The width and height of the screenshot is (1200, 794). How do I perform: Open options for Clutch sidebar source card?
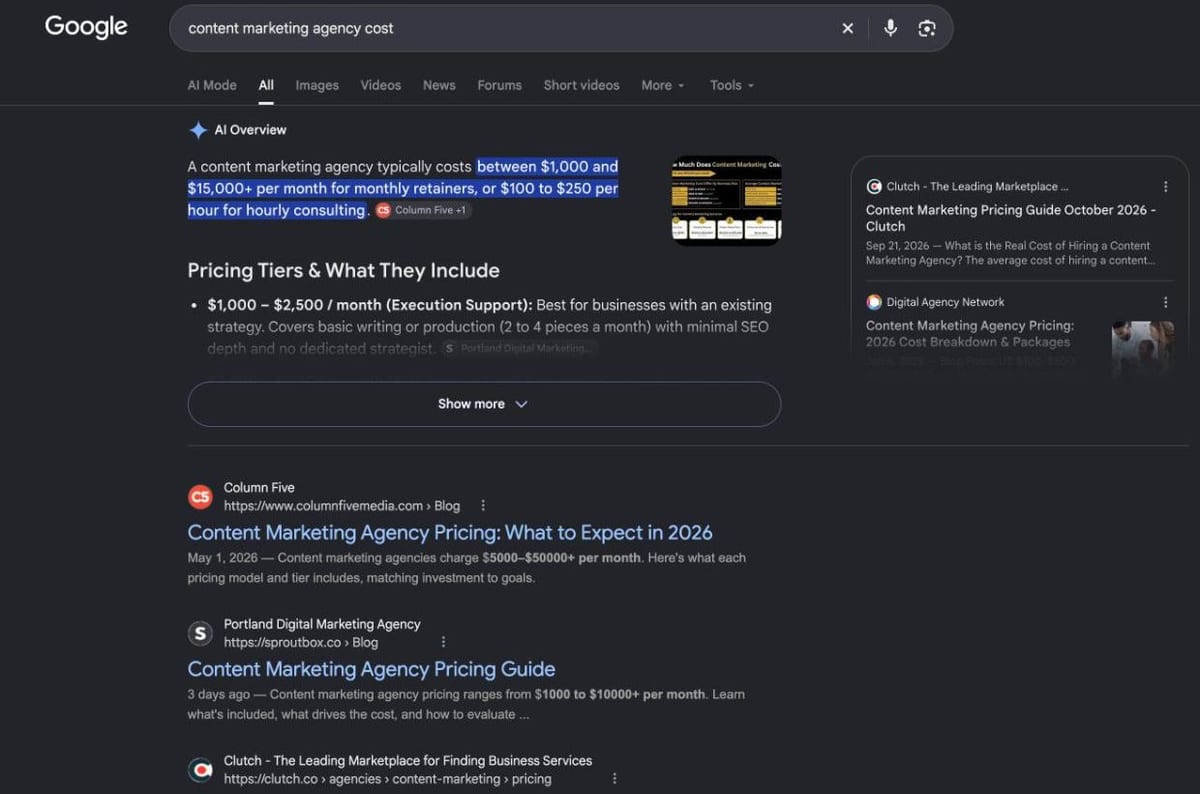1165,186
